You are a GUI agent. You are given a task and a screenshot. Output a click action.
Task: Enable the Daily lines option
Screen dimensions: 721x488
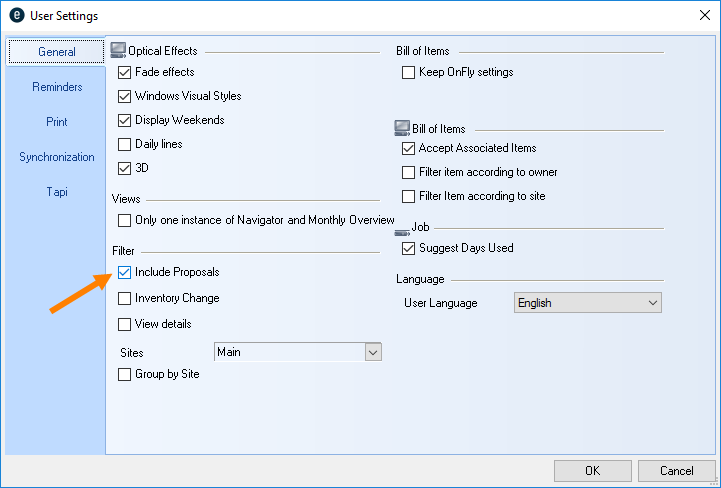click(125, 144)
